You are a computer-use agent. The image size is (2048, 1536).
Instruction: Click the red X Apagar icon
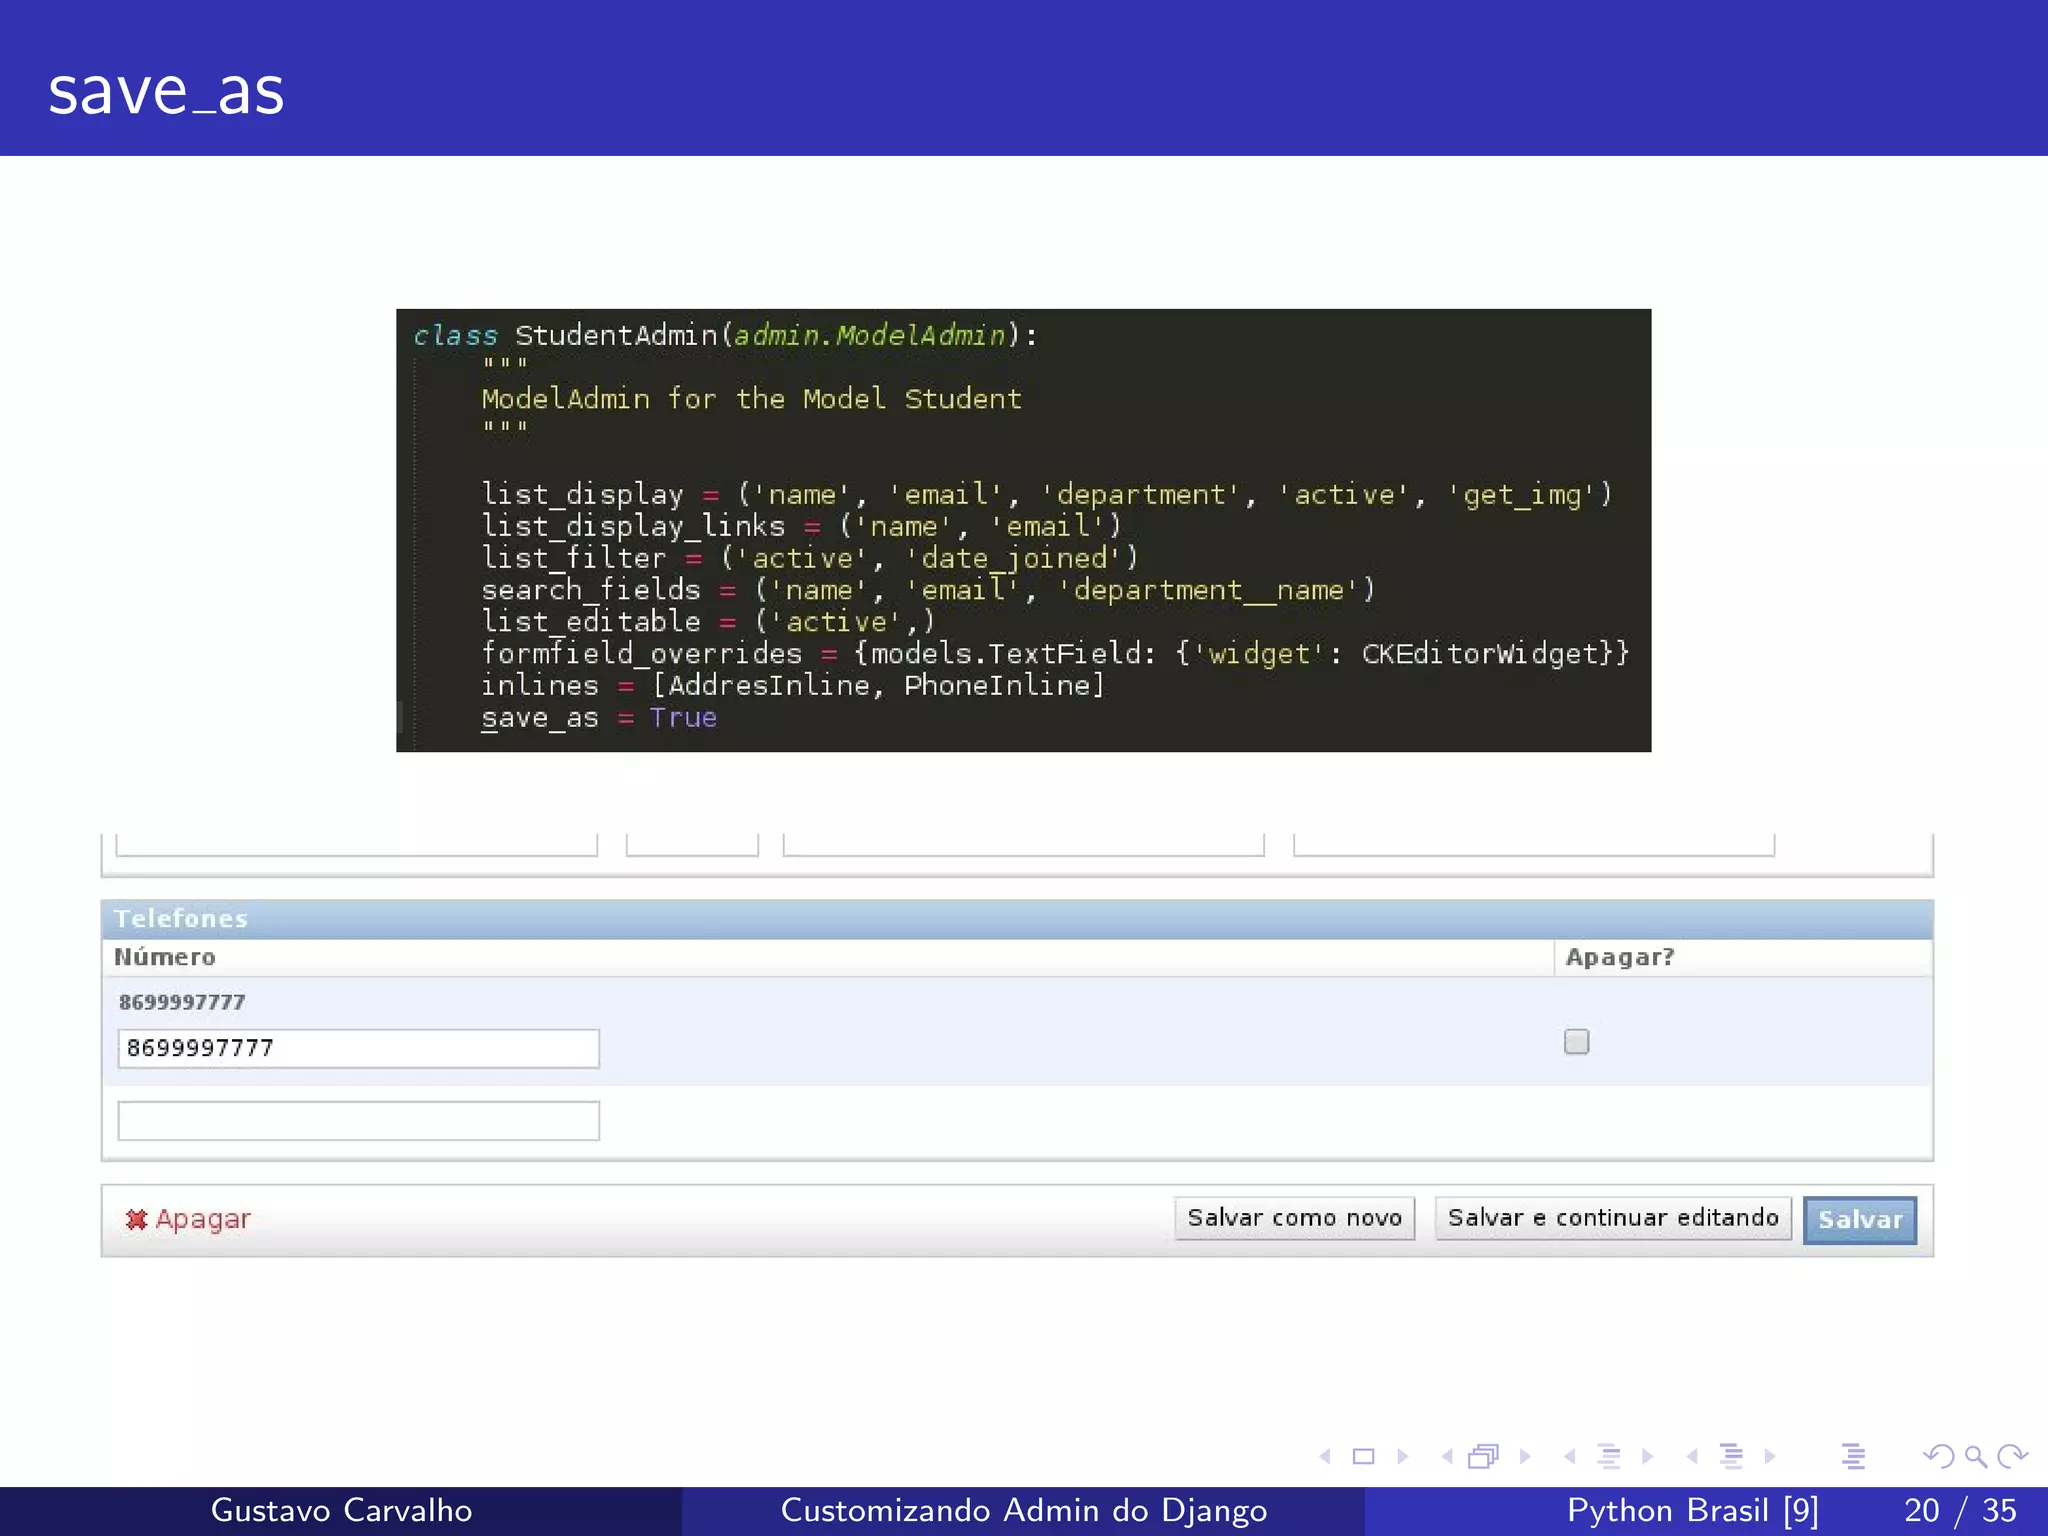(136, 1219)
